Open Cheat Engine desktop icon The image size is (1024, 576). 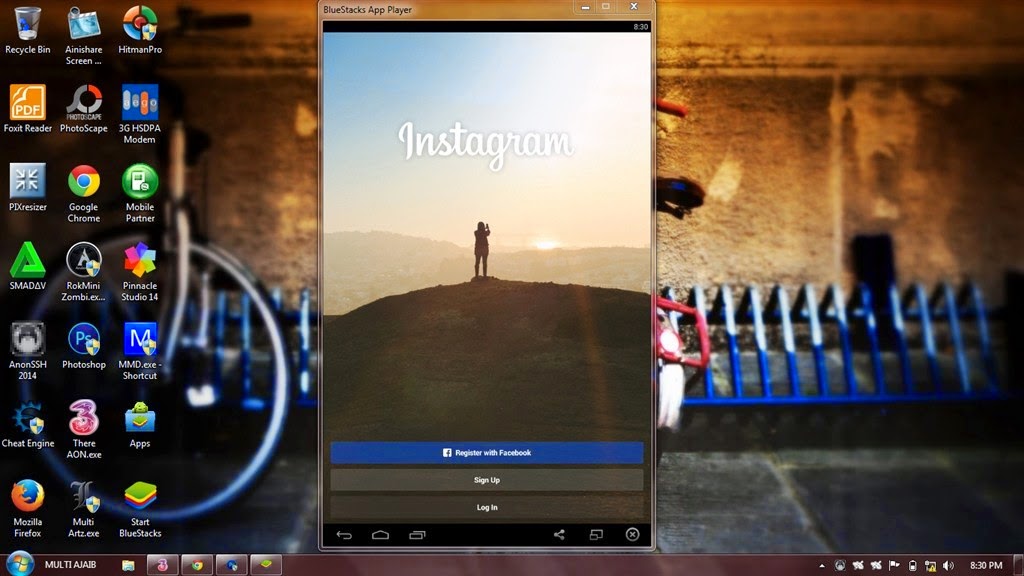click(x=27, y=424)
